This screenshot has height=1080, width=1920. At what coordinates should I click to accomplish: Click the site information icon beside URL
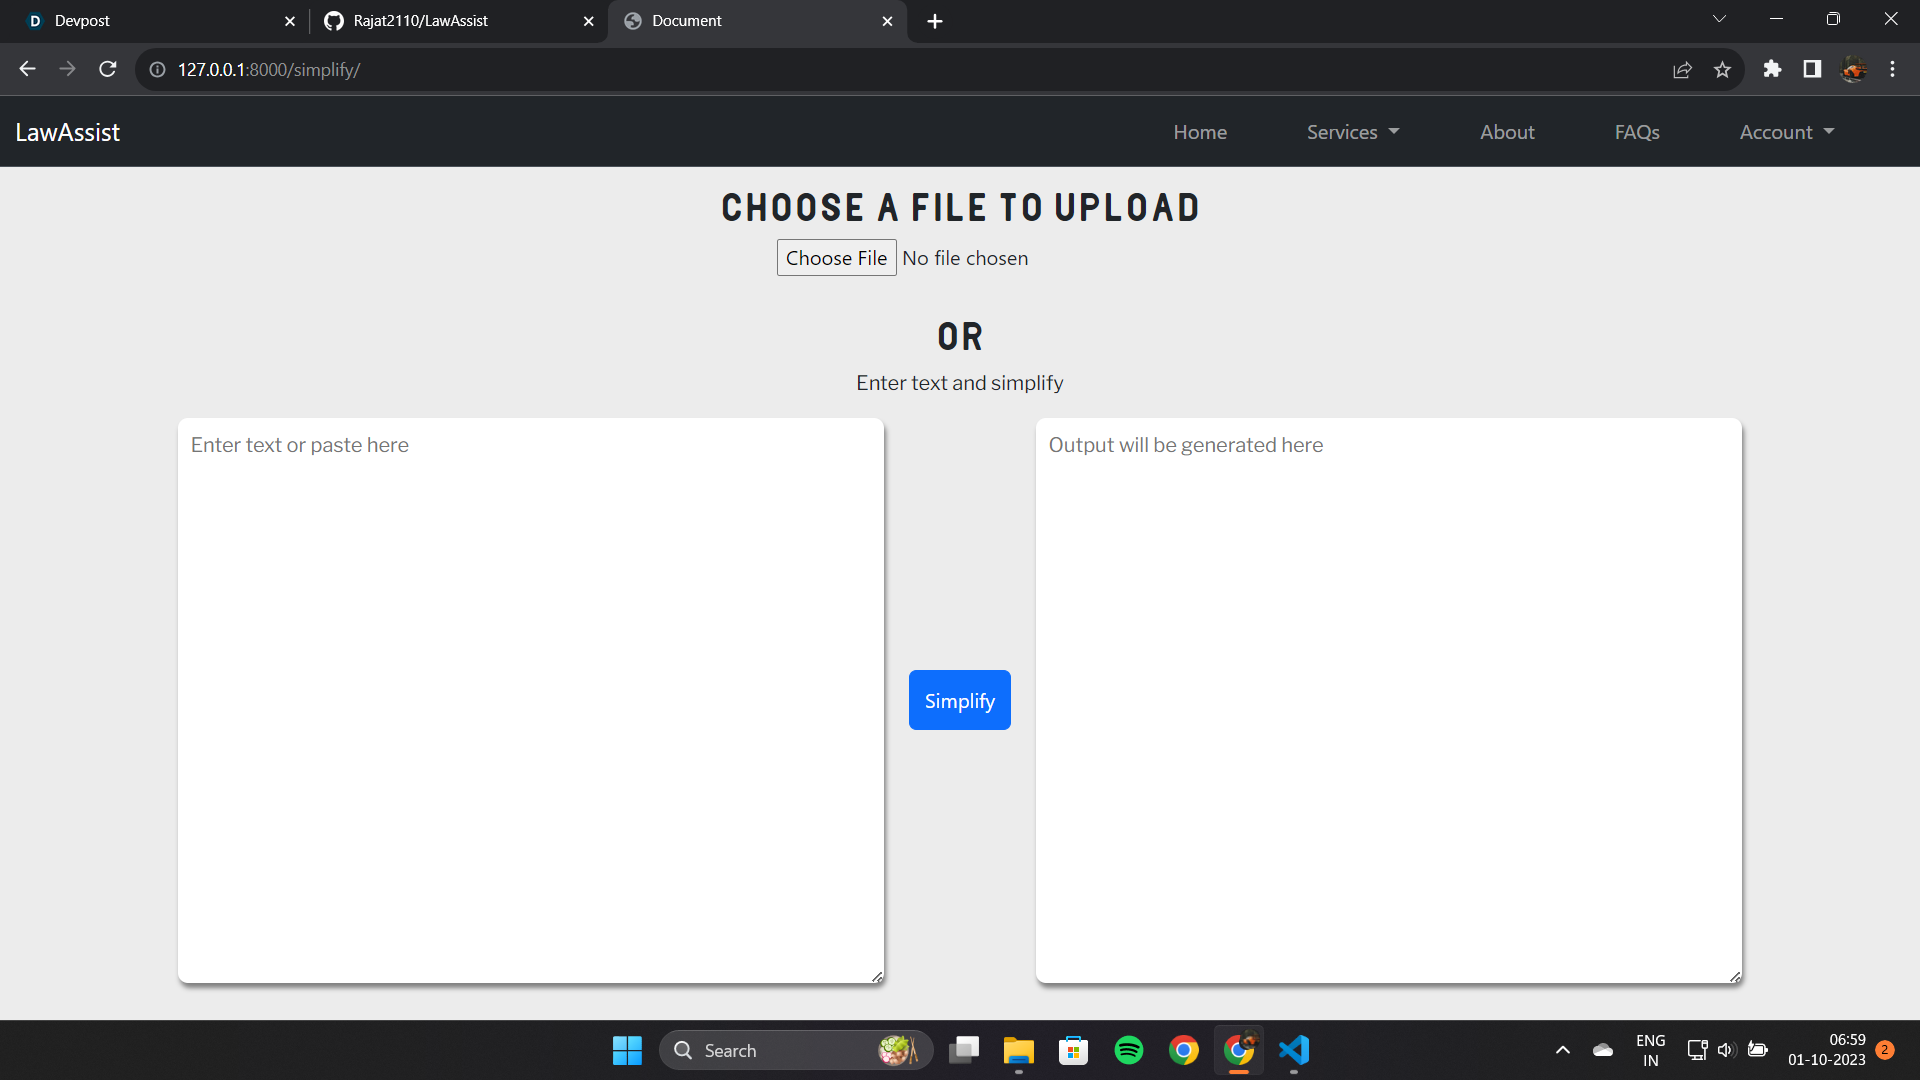click(157, 69)
